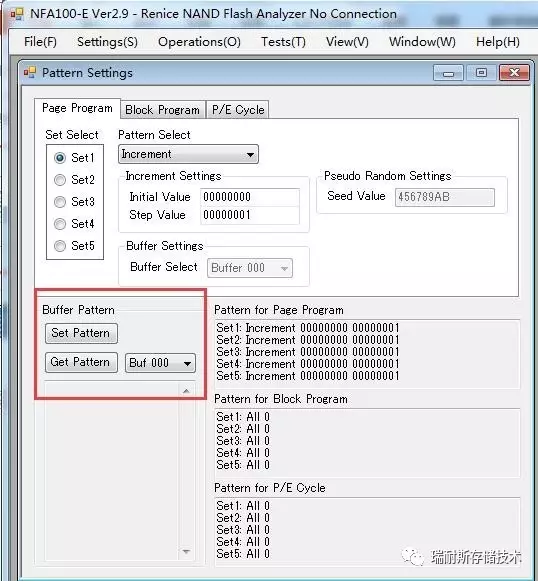The height and width of the screenshot is (581, 538).
Task: Click the 'Set5: Increment 00000000 00000001' line
Action: (x=308, y=376)
